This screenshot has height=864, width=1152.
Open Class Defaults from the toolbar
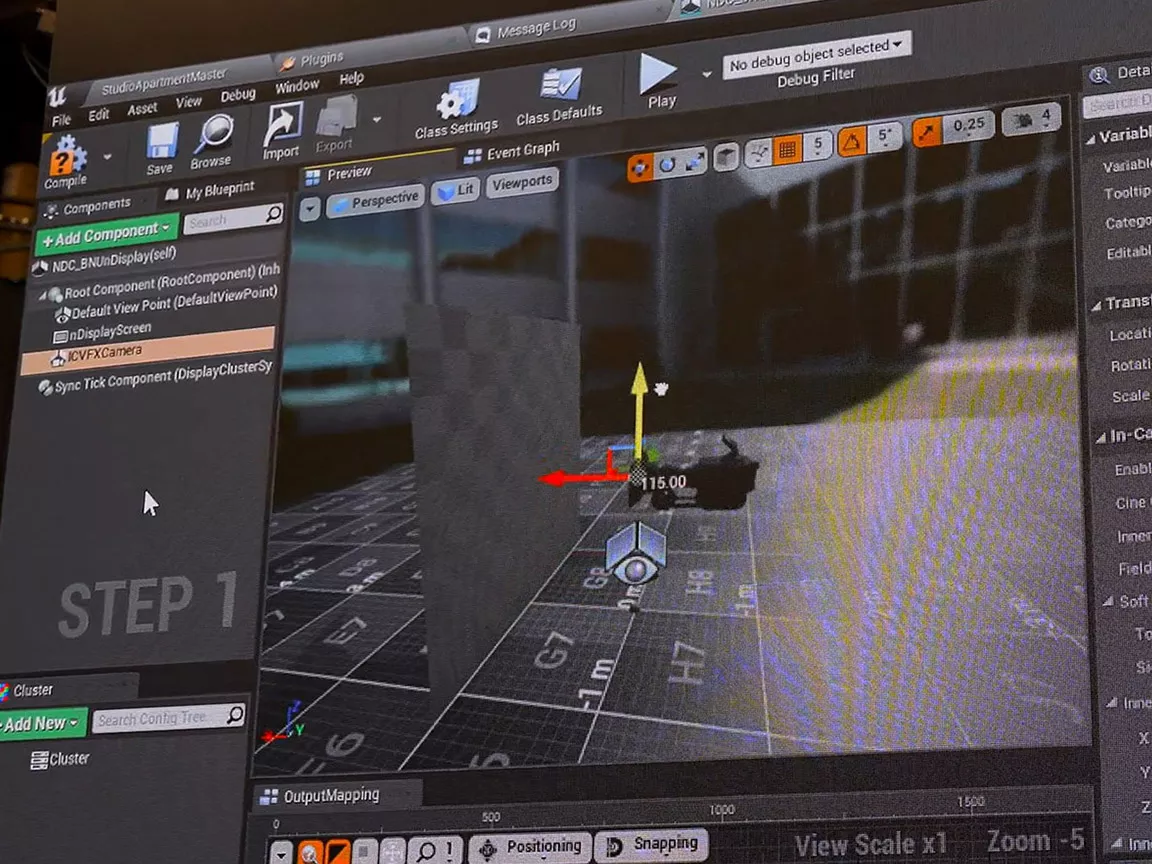tap(558, 96)
